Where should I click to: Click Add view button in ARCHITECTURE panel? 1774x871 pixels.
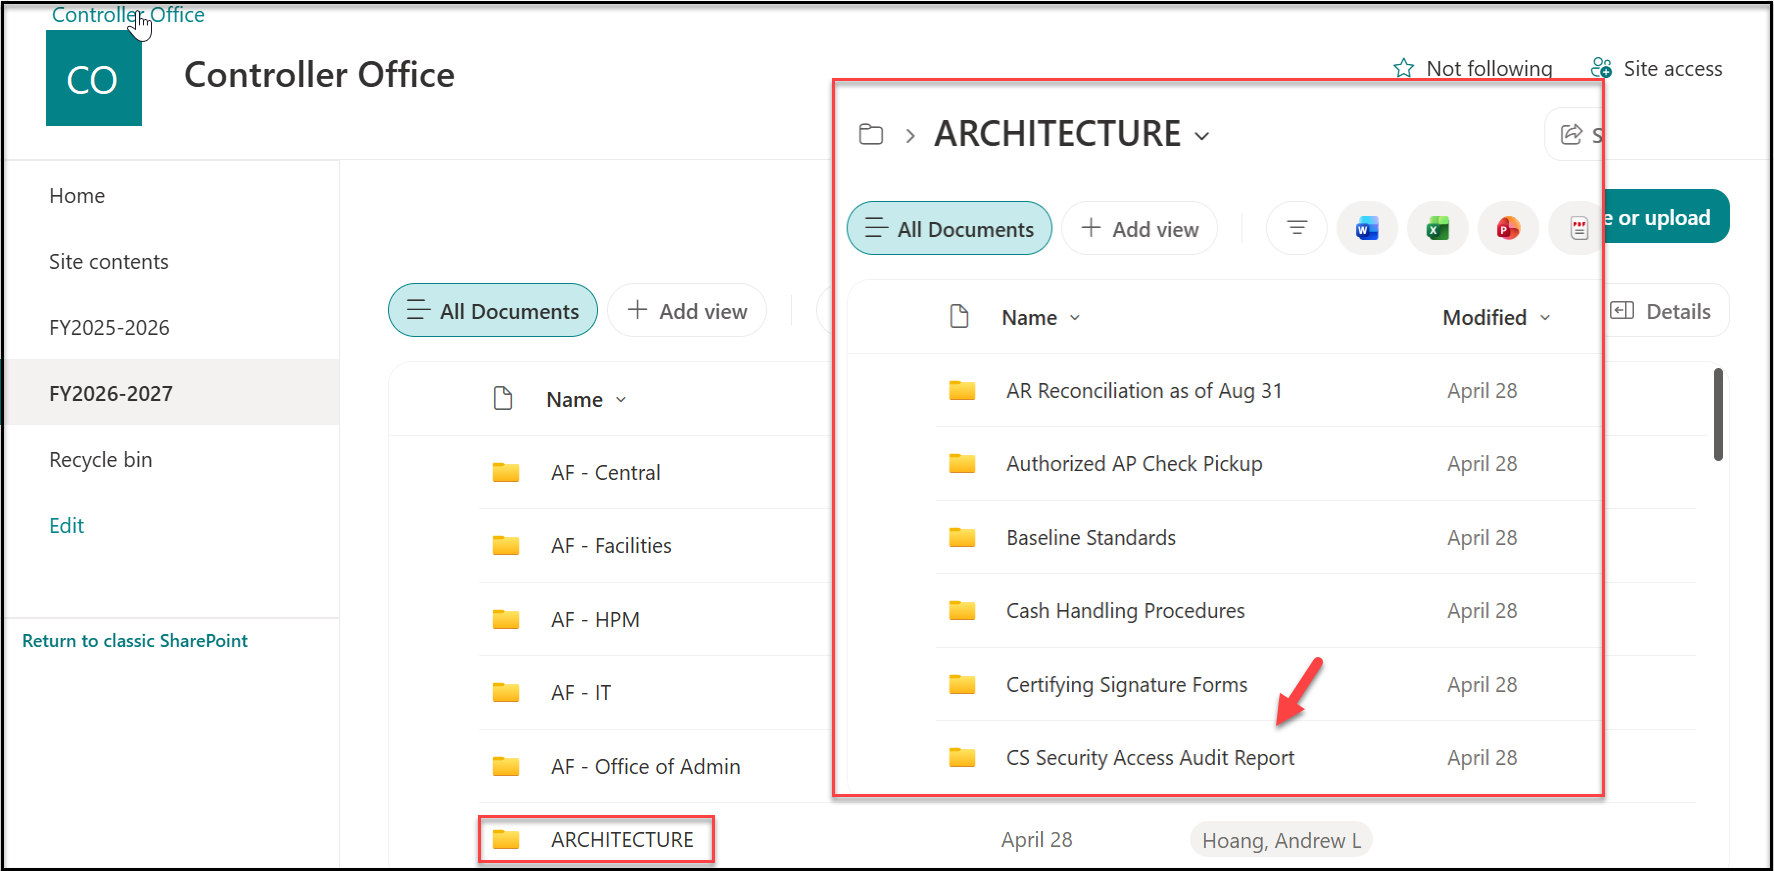[1140, 228]
